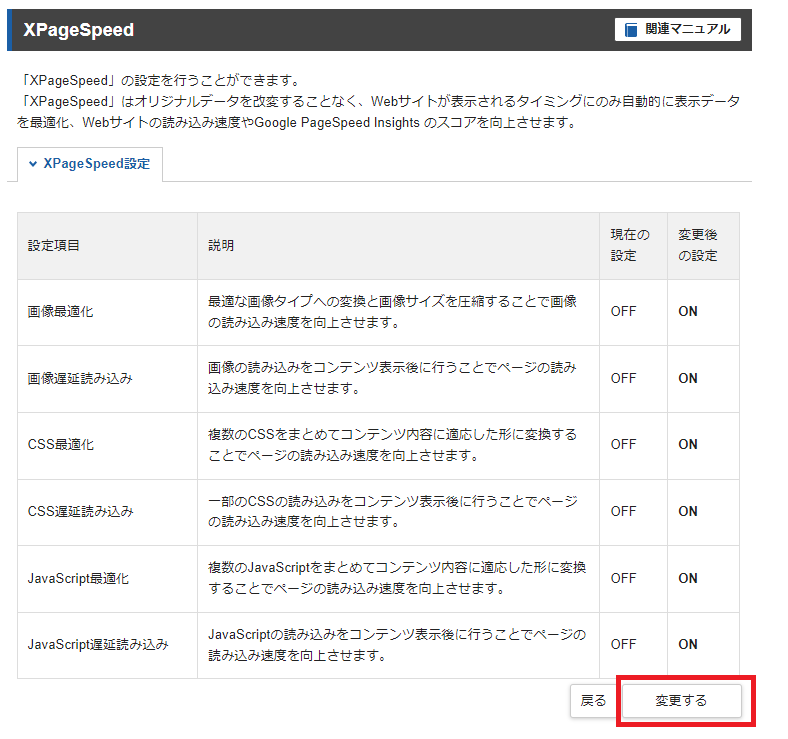This screenshot has width=788, height=739.
Task: Select the CSS最適化 row label
Action: click(x=61, y=444)
